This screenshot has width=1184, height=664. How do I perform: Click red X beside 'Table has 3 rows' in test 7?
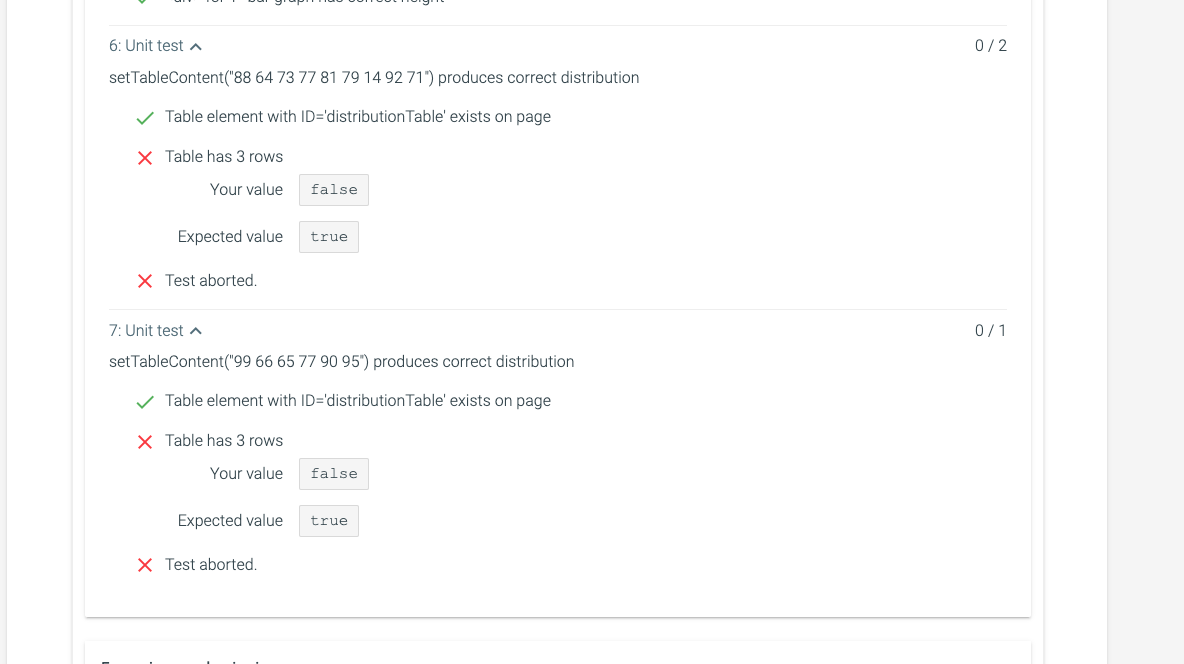point(145,442)
